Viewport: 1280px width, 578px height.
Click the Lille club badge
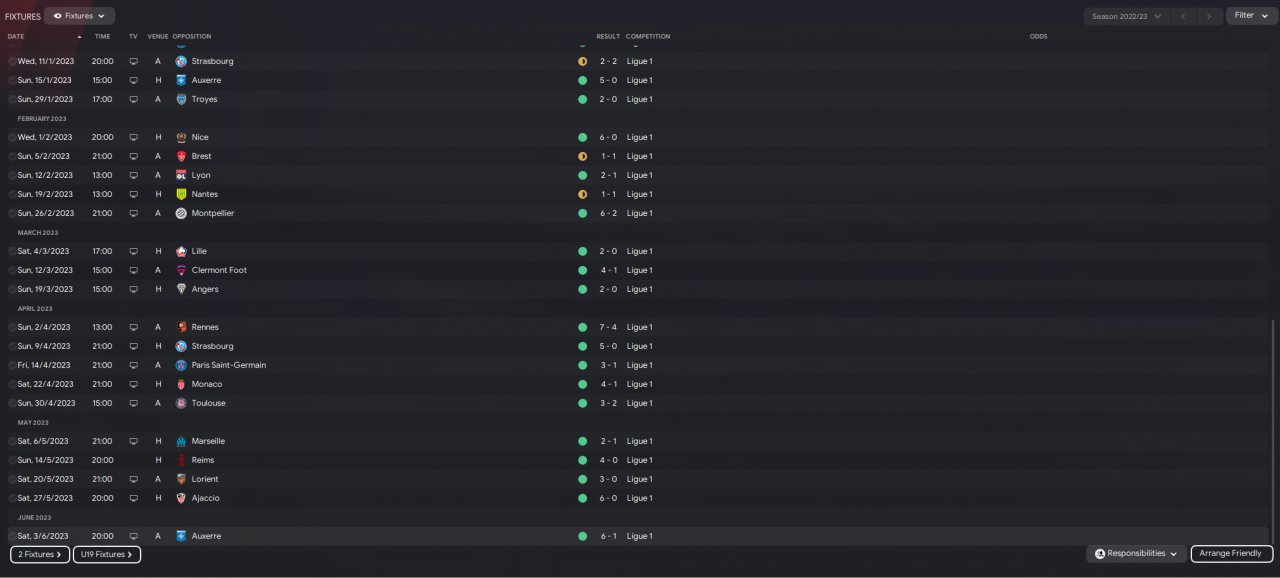click(x=181, y=251)
